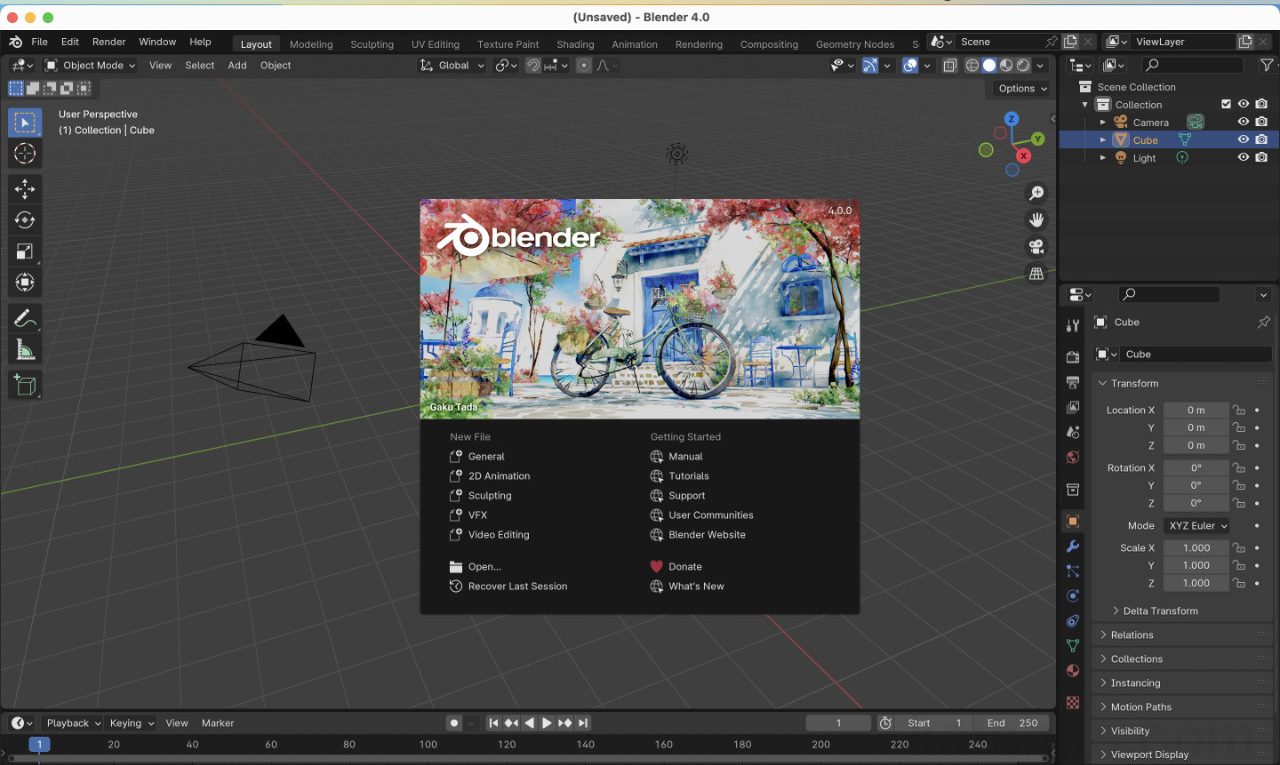Open the View Layer properties tab
Viewport: 1280px width, 765px height.
(1073, 407)
